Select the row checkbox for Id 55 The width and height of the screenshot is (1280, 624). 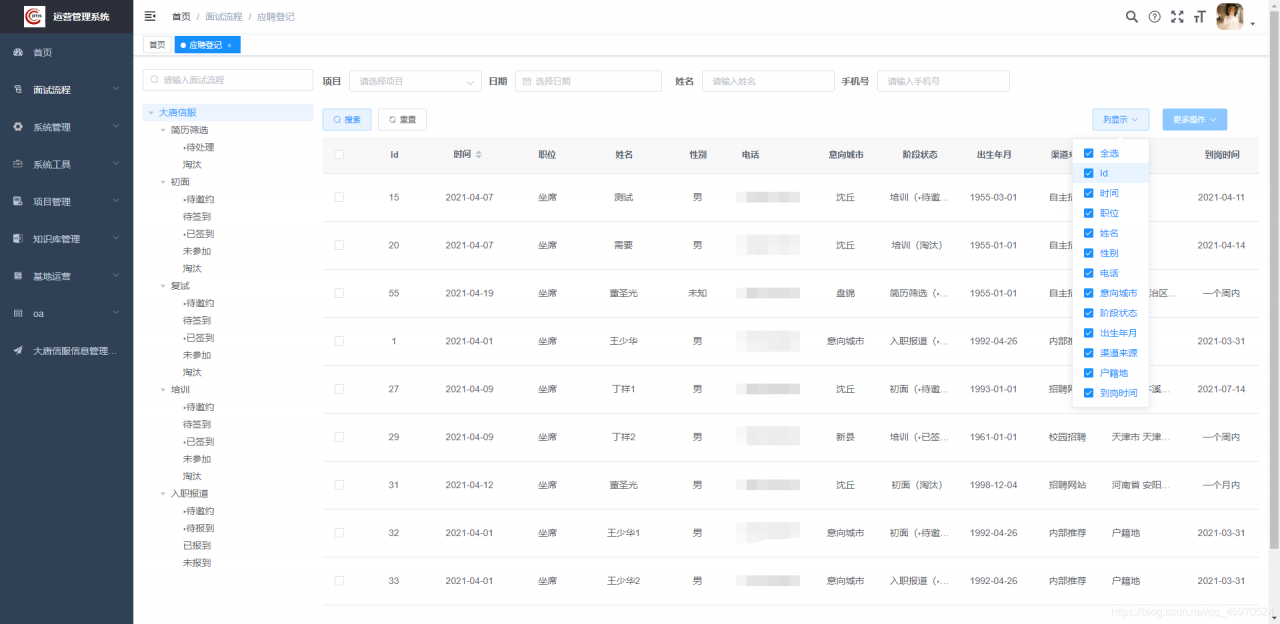tap(339, 293)
